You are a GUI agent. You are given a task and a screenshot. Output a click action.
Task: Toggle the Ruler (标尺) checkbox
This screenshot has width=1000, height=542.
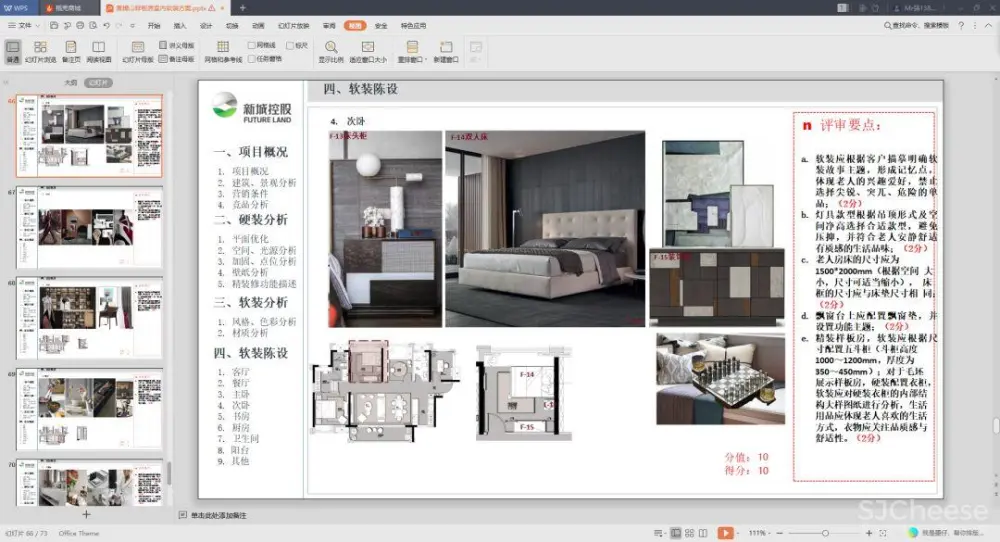tap(289, 45)
